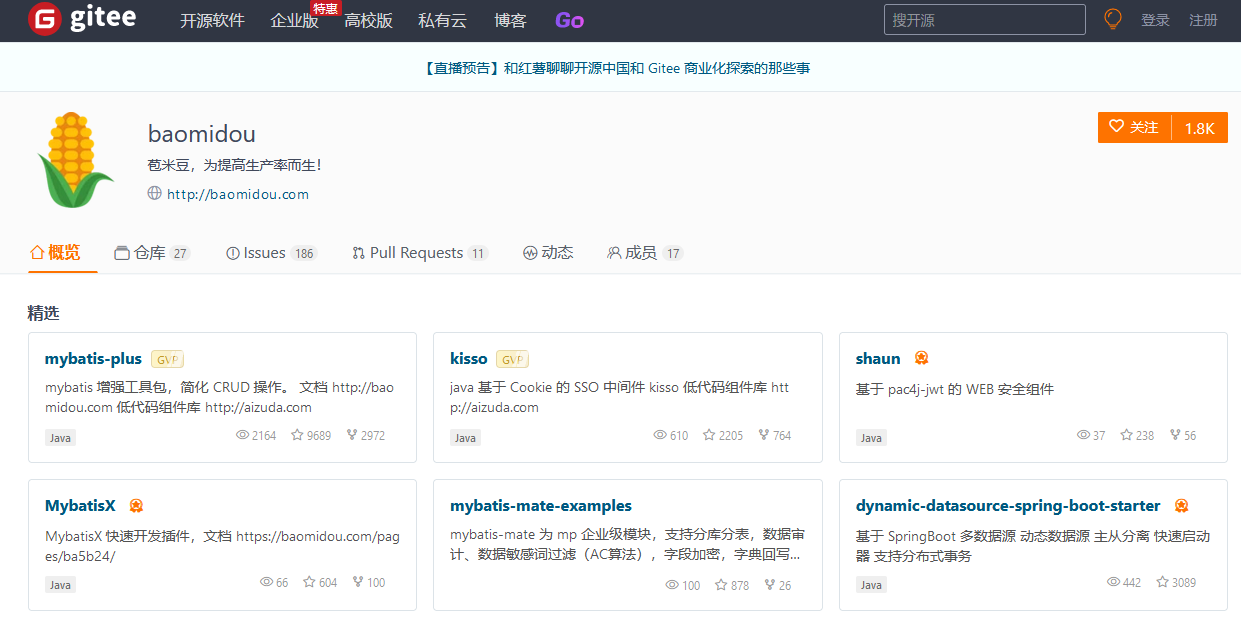Select the Pull Requests 11 tab
The height and width of the screenshot is (637, 1241).
tap(420, 253)
